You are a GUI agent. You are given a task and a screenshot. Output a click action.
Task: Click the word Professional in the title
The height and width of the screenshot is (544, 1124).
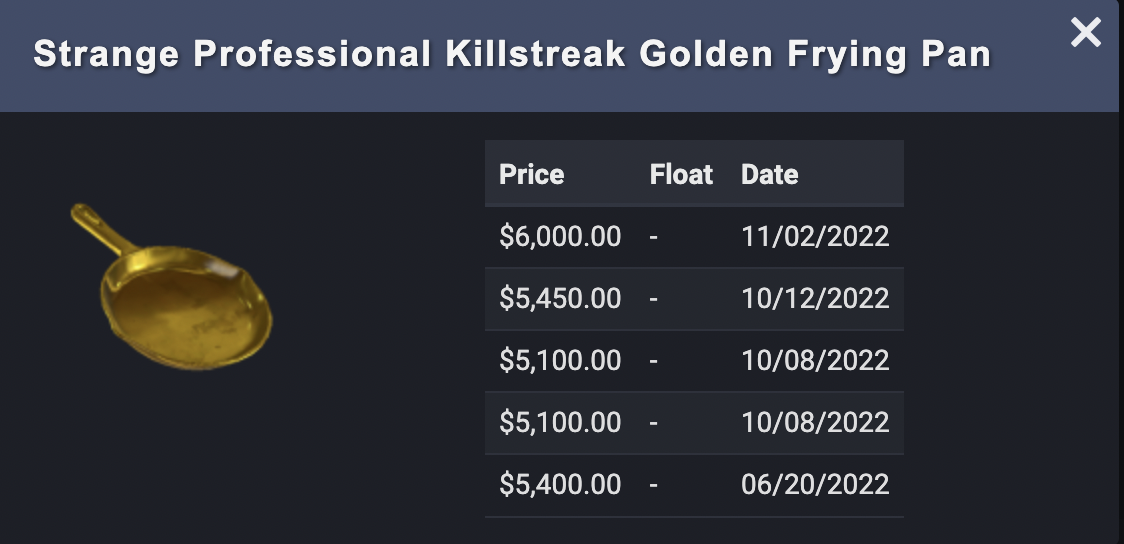click(311, 55)
